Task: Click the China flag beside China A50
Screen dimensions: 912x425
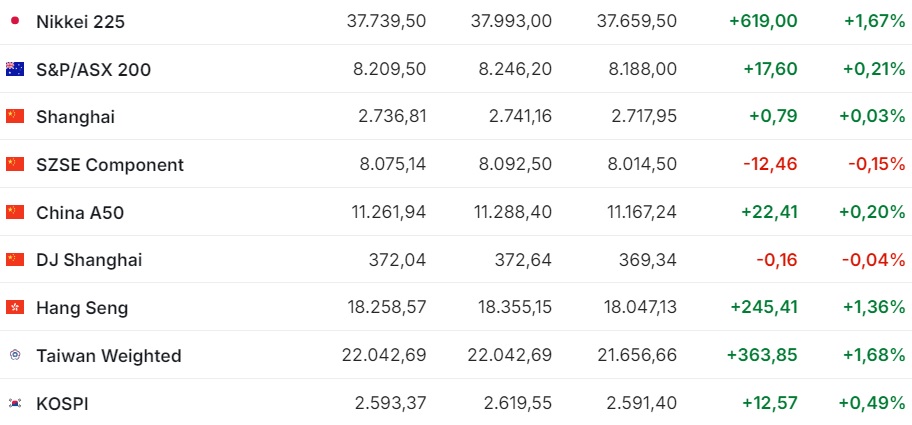Action: [15, 212]
